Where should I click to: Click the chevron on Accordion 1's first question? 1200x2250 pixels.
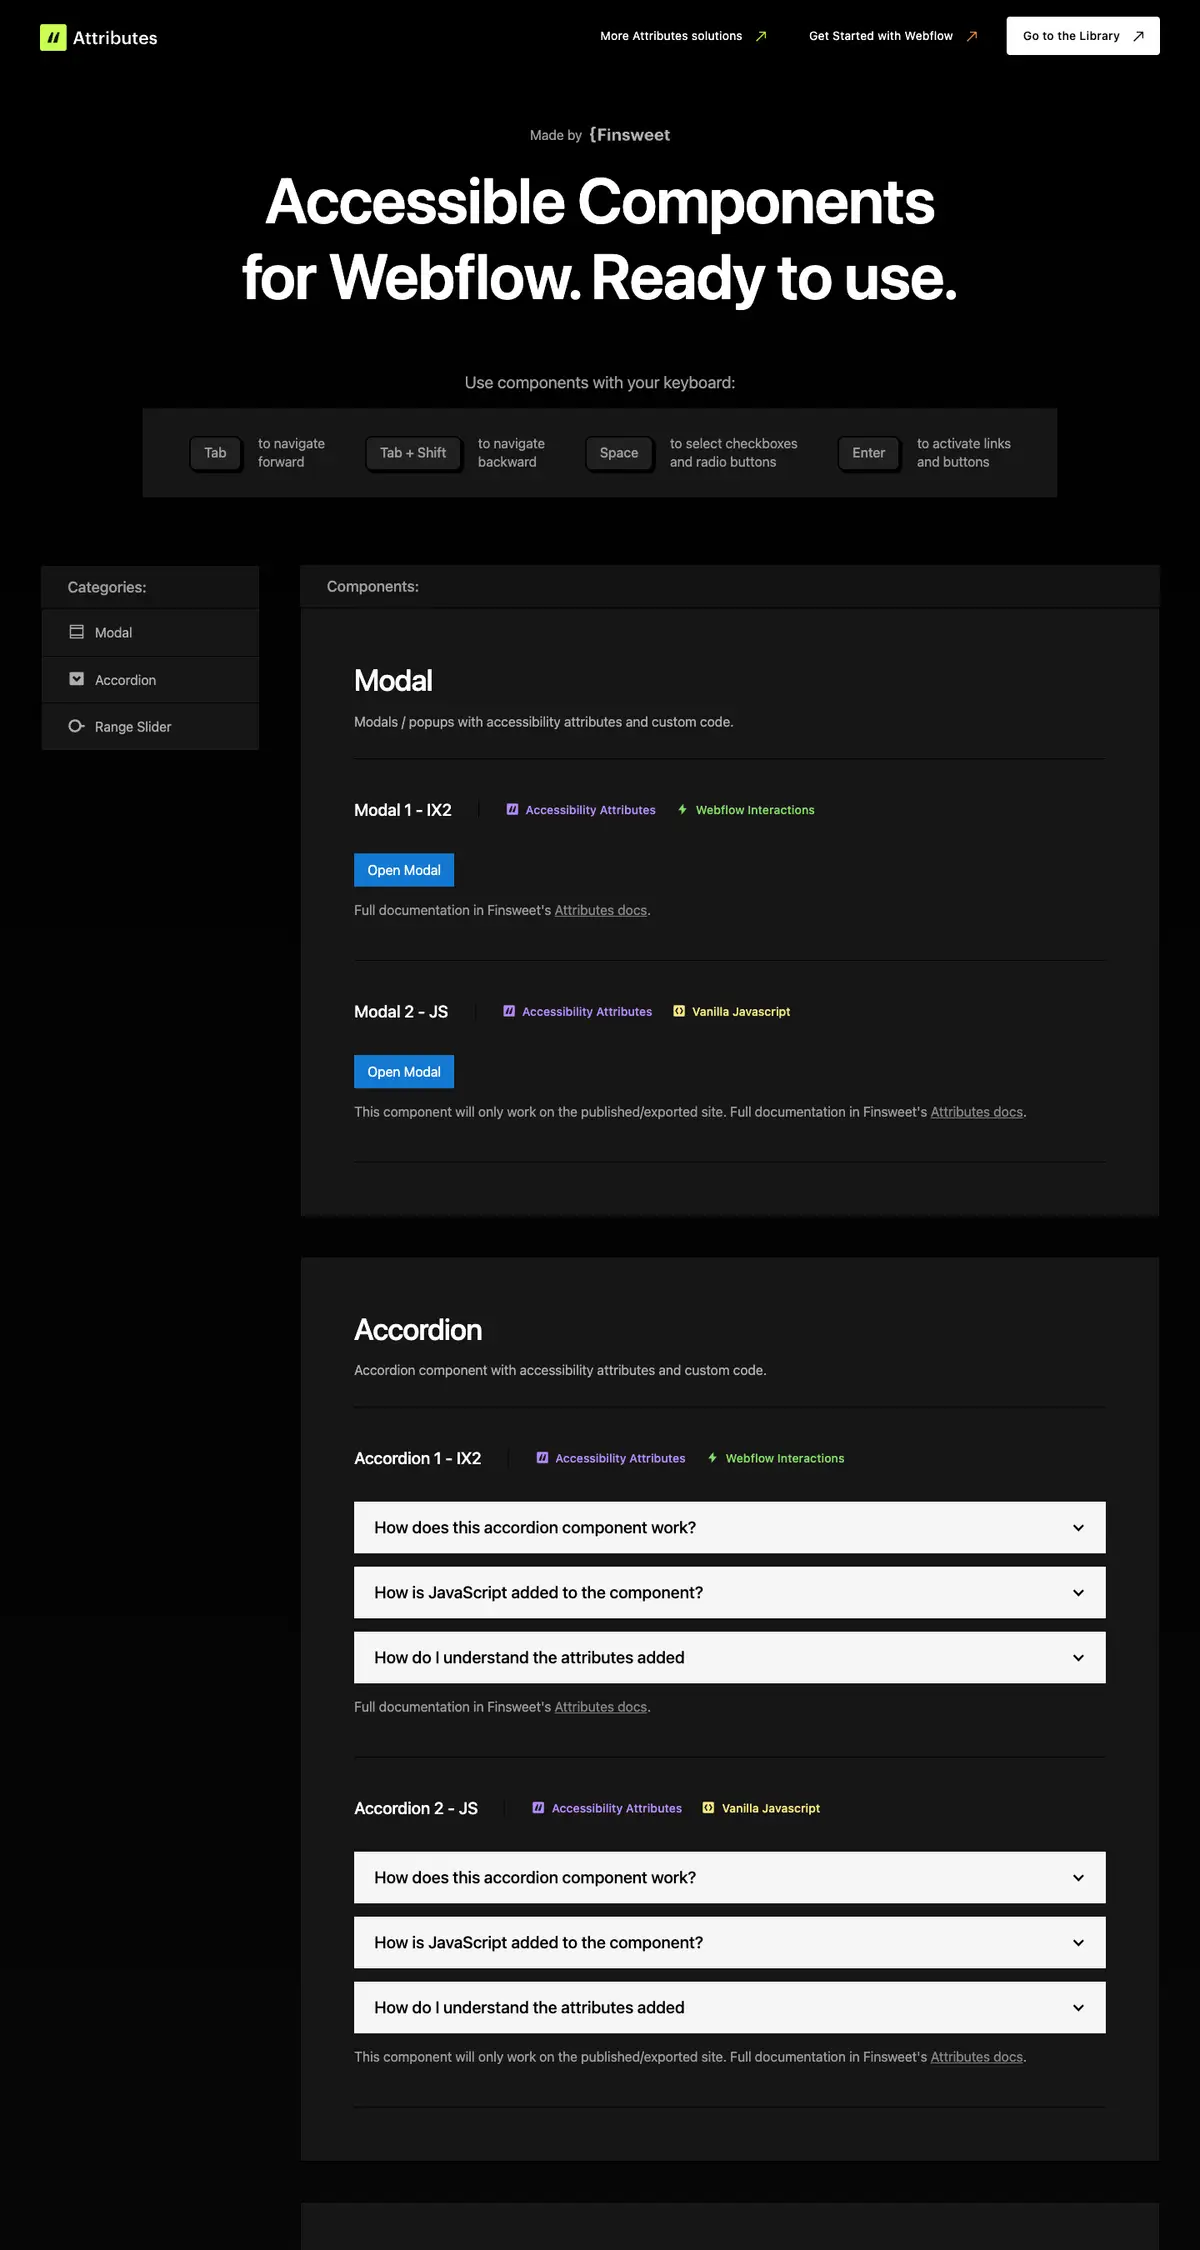coord(1078,1528)
